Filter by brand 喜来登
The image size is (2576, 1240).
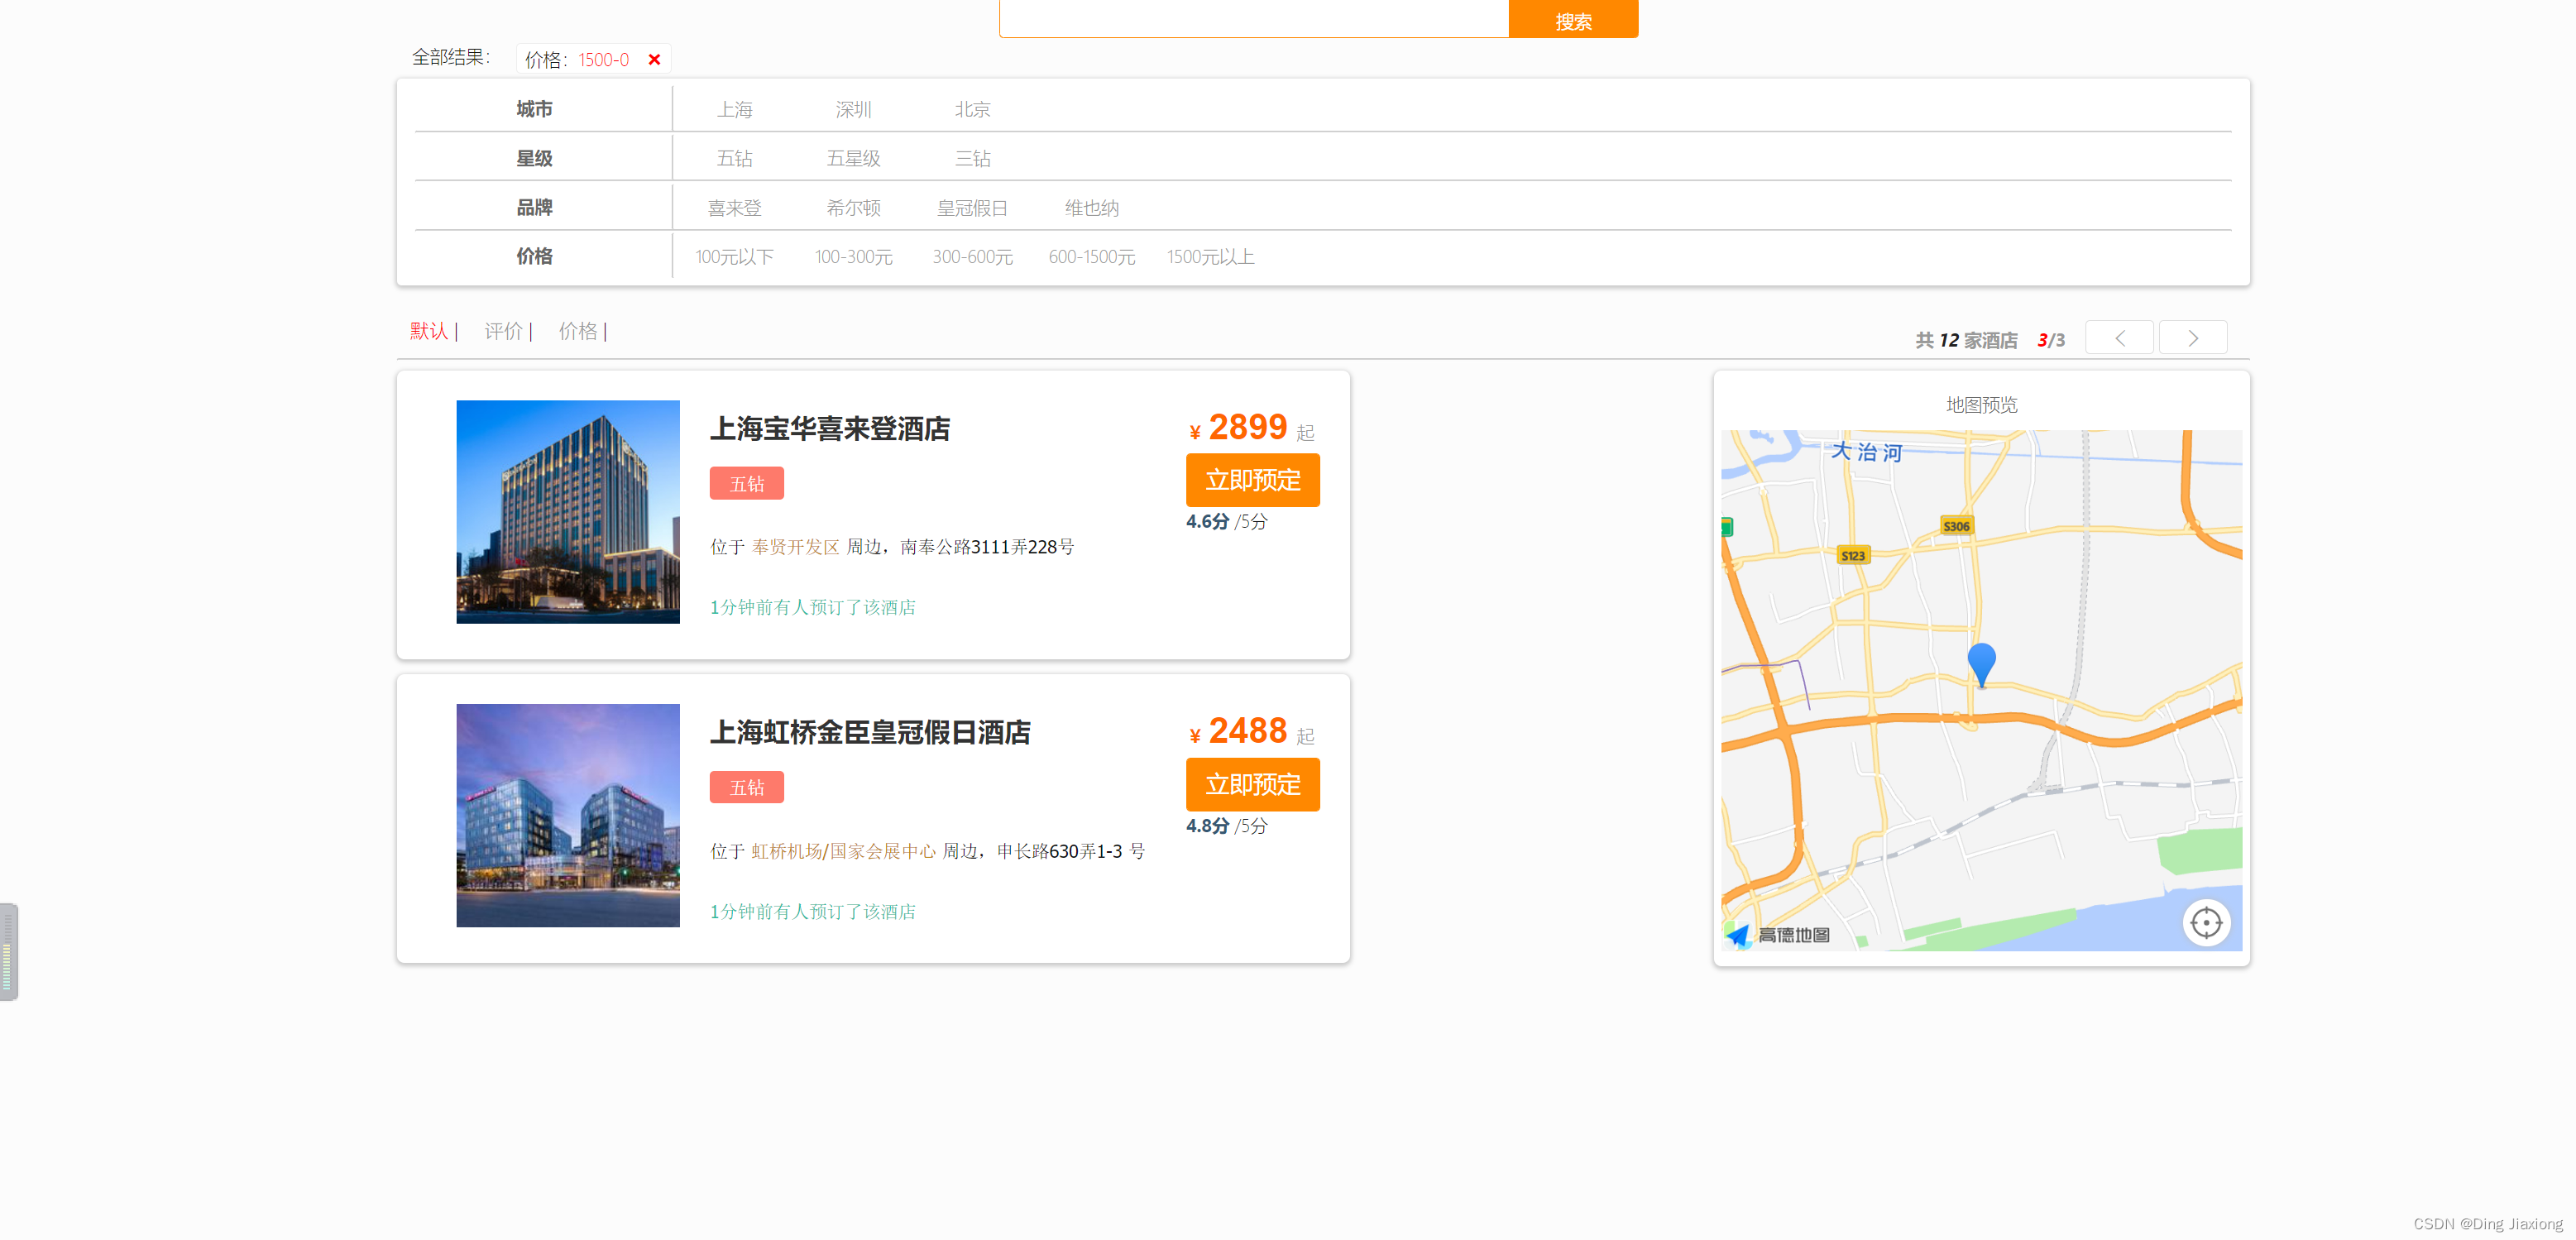coord(734,208)
